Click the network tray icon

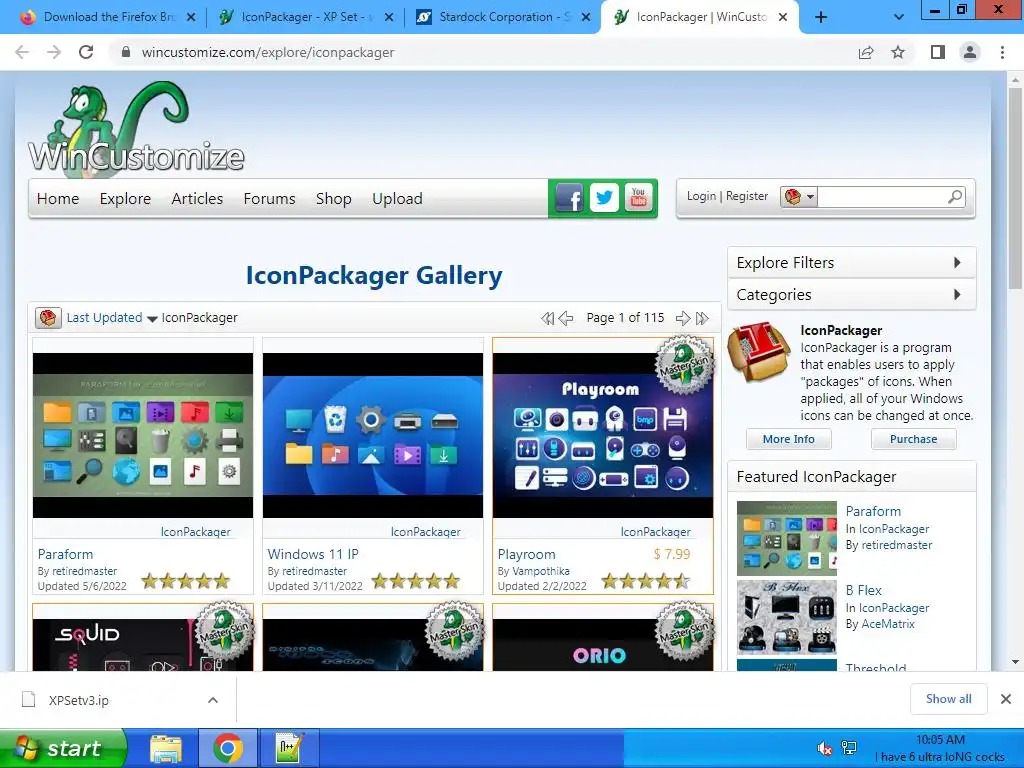(849, 748)
